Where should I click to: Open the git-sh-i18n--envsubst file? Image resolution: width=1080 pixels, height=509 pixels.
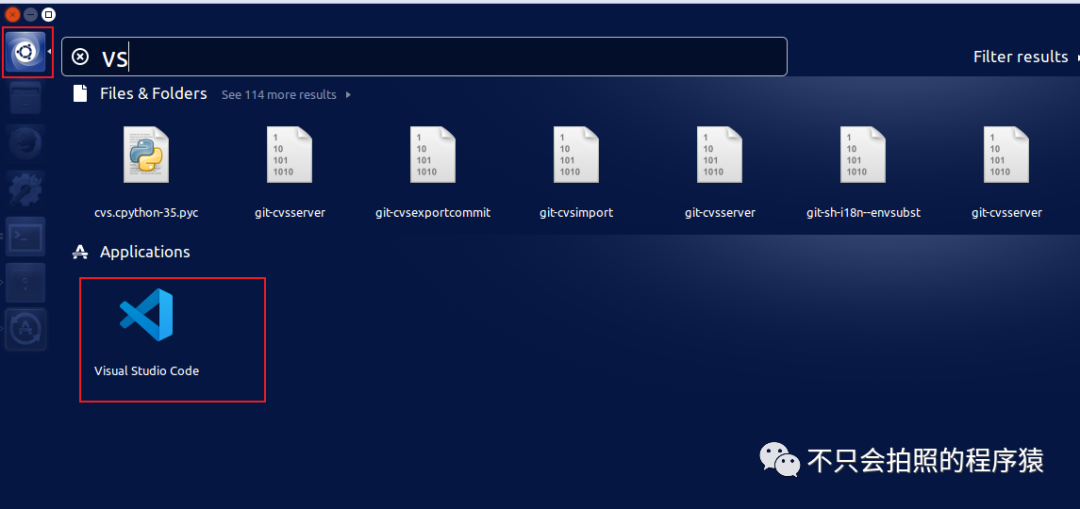point(863,172)
